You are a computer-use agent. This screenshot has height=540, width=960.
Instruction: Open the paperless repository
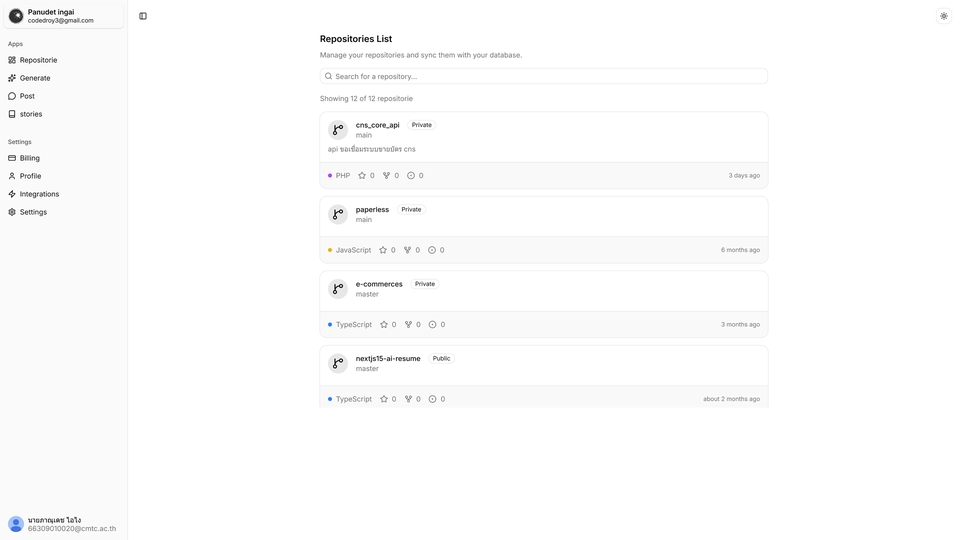(x=372, y=210)
